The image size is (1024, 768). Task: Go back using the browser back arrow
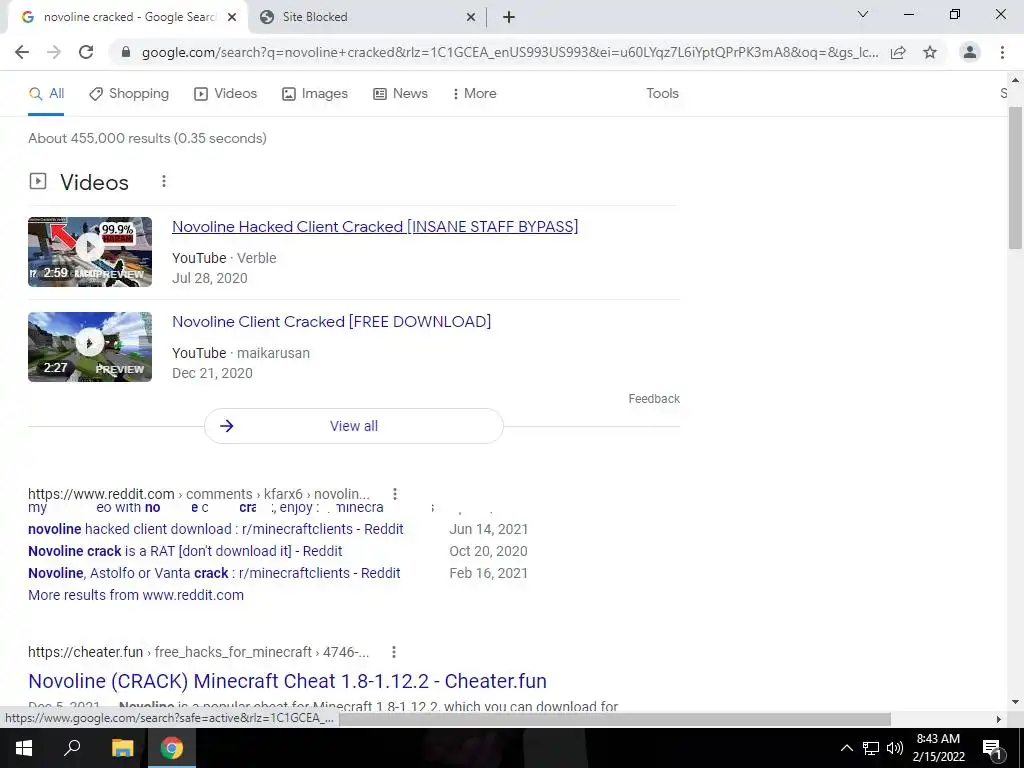[x=22, y=52]
